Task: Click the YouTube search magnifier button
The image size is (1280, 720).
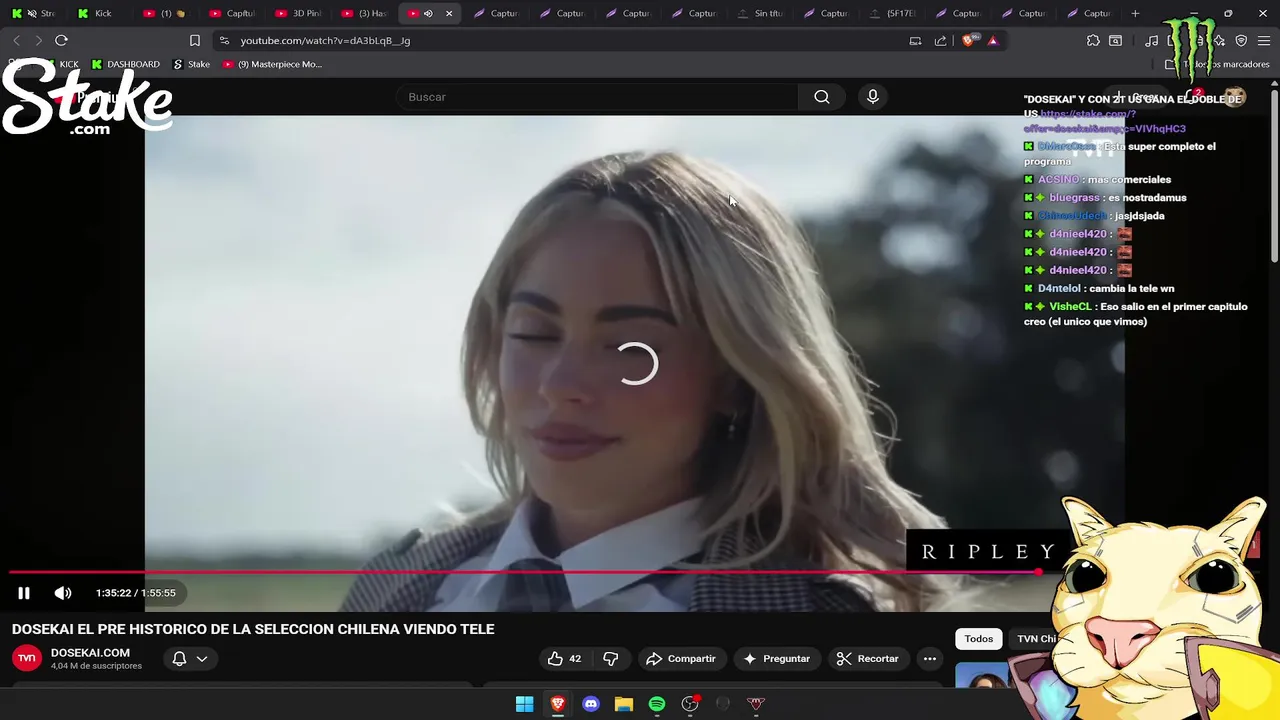Action: 822,97
